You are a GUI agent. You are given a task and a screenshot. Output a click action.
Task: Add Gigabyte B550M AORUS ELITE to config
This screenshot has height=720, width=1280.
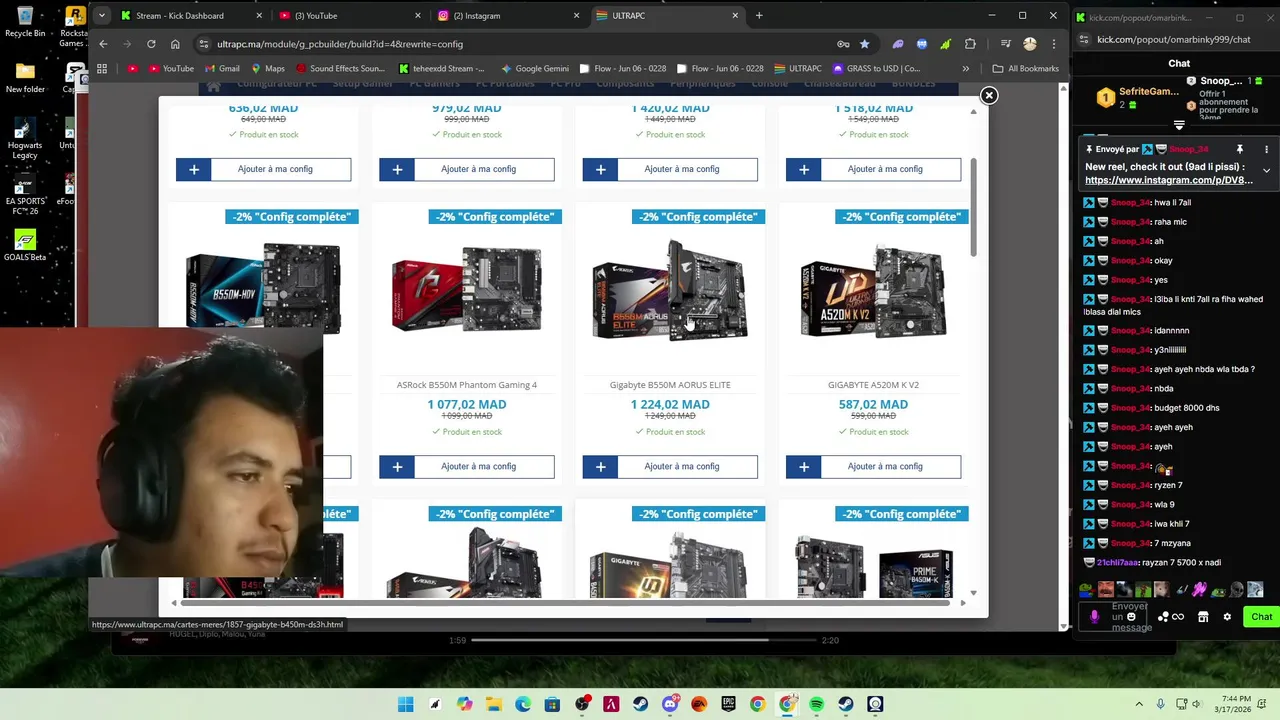pos(670,466)
